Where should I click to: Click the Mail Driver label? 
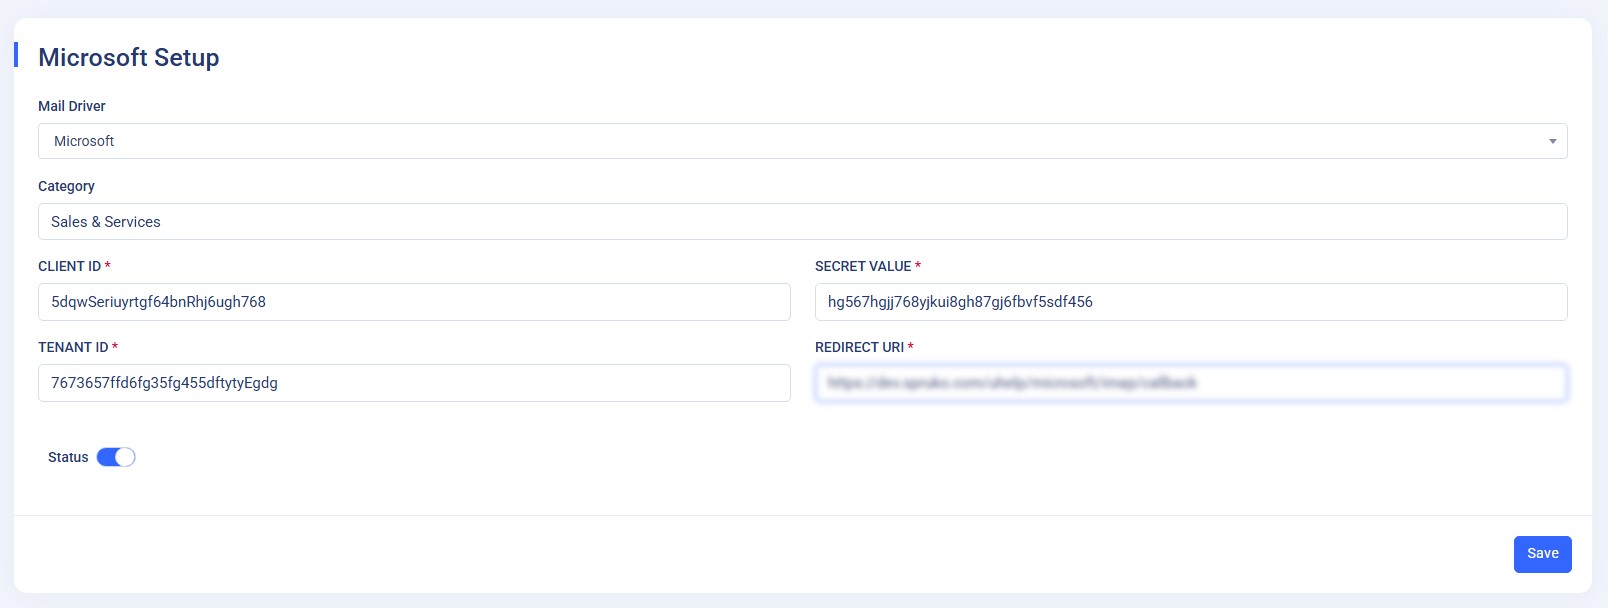[x=72, y=106]
